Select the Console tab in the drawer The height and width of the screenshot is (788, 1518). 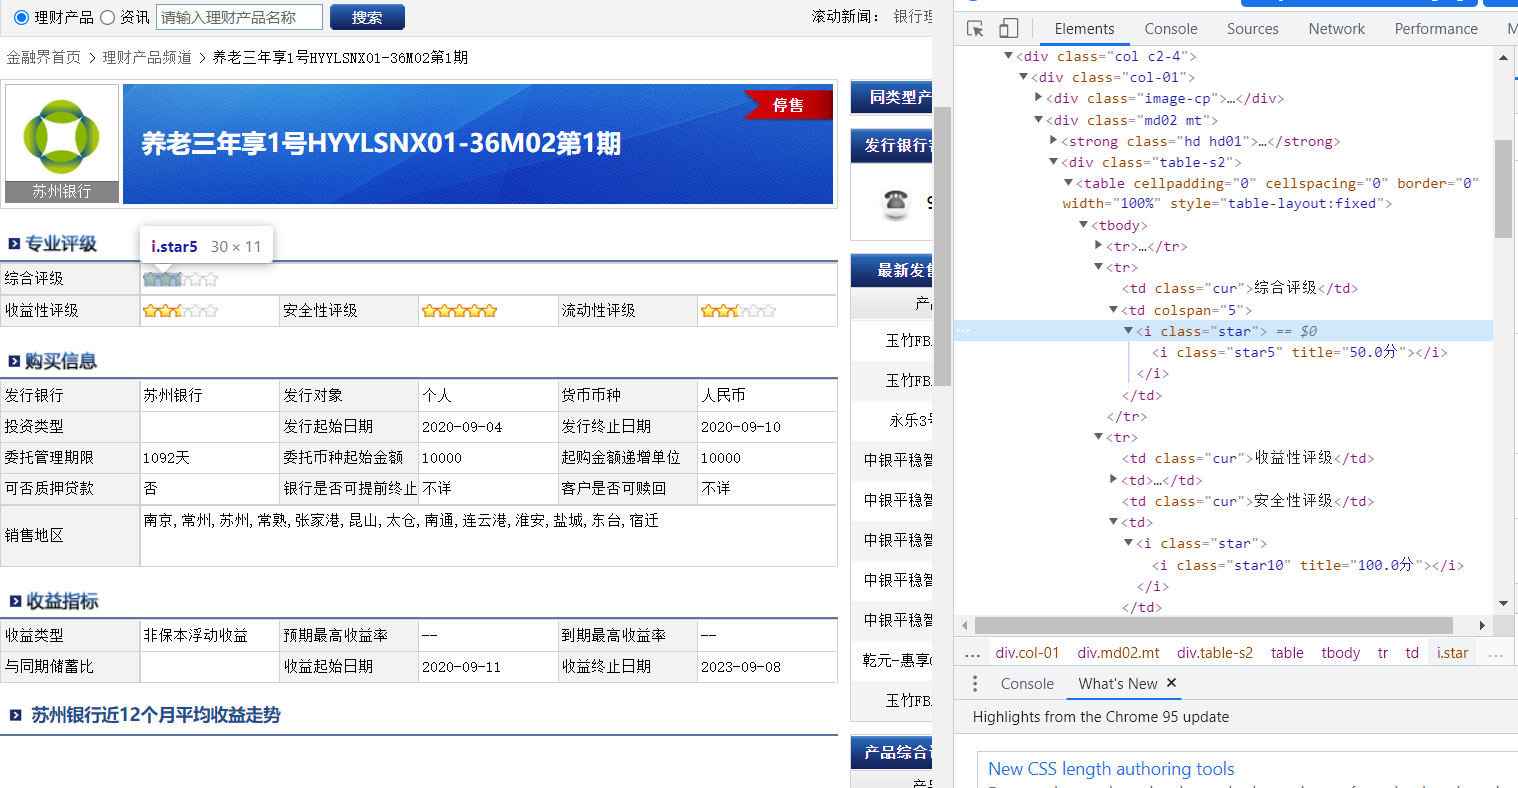pyautogui.click(x=1027, y=684)
